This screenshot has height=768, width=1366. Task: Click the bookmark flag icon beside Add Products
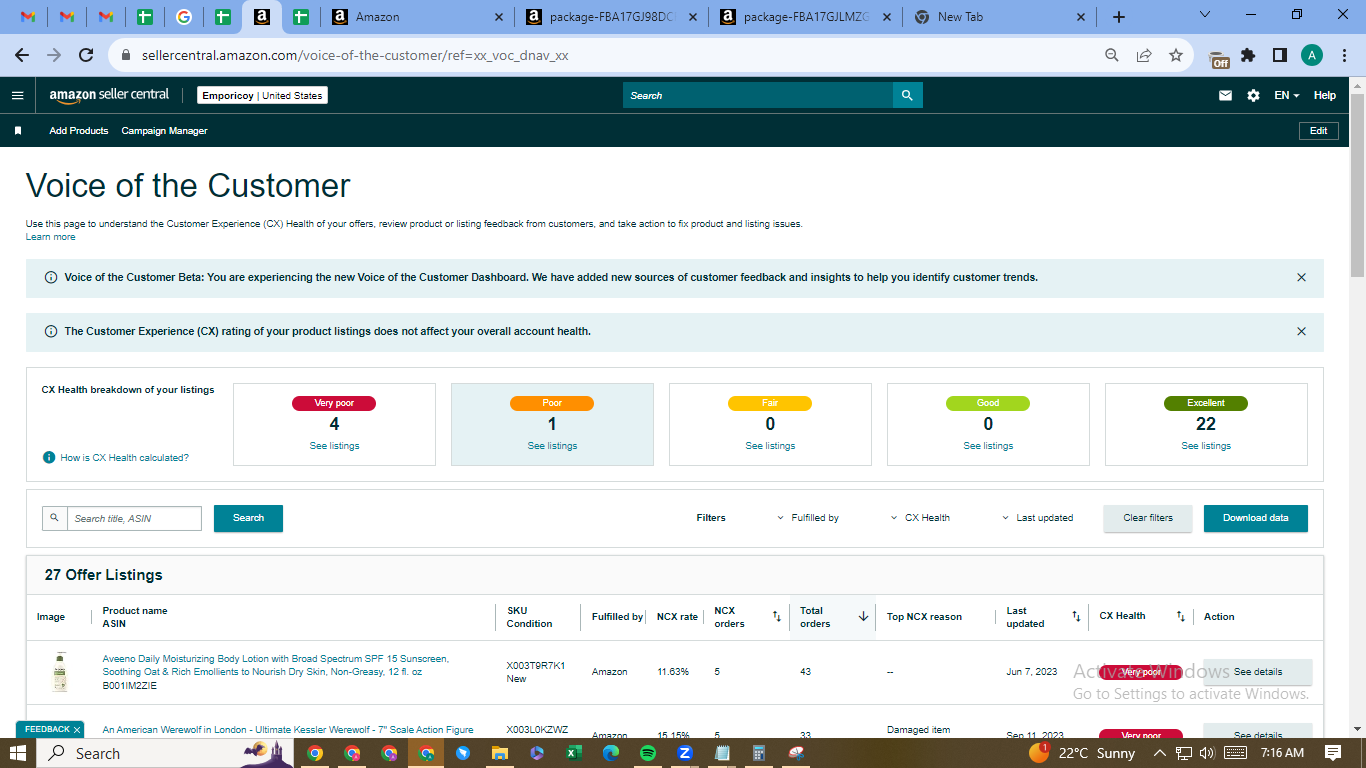17,131
